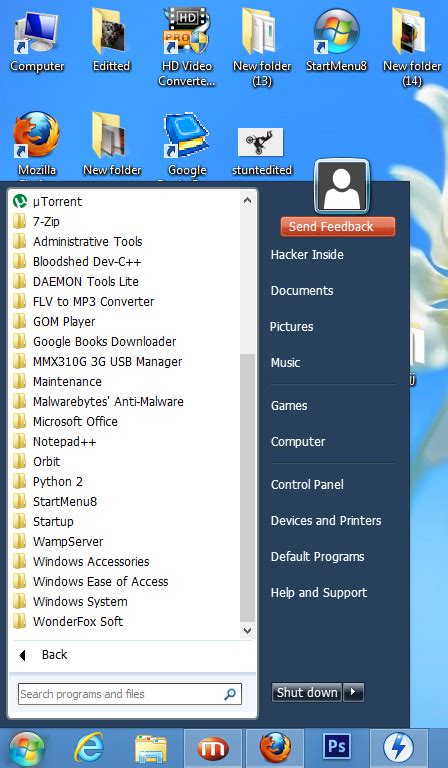Open the red M app on taskbar

point(212,748)
